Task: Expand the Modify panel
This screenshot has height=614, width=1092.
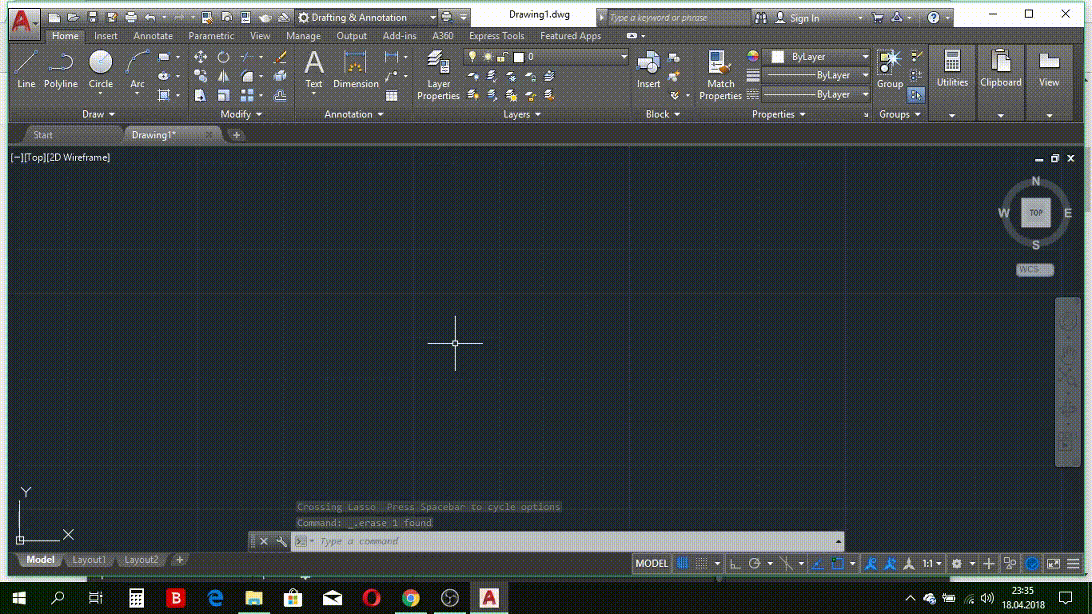Action: [x=241, y=114]
